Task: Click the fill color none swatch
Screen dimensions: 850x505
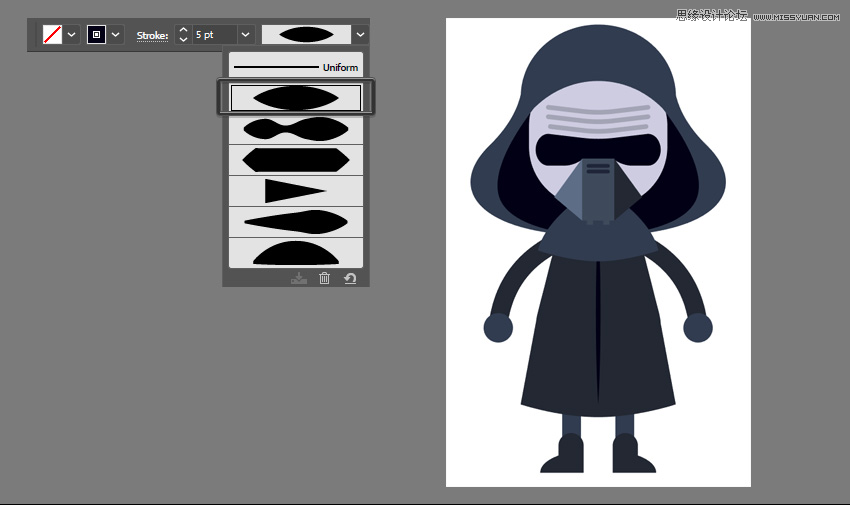Action: tap(52, 35)
